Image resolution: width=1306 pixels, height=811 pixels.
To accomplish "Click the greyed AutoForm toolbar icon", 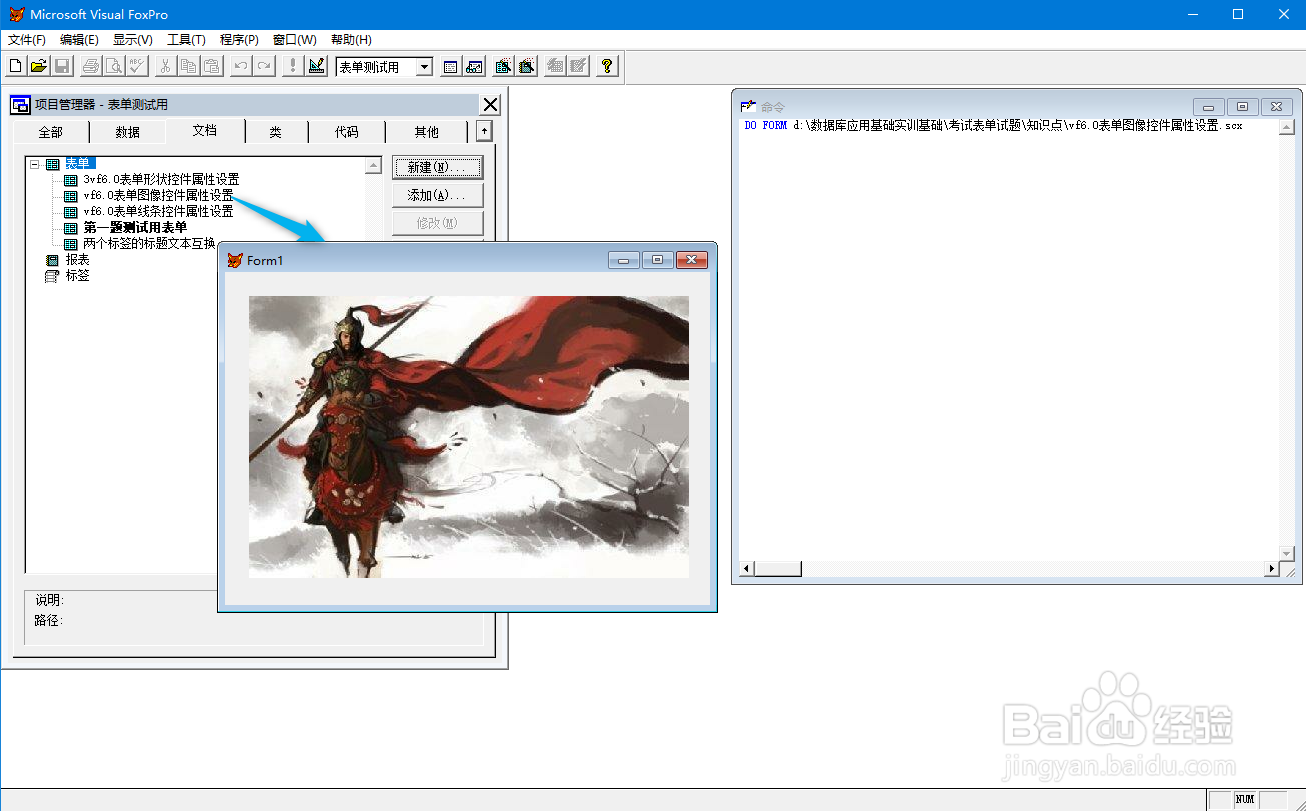I will point(555,67).
